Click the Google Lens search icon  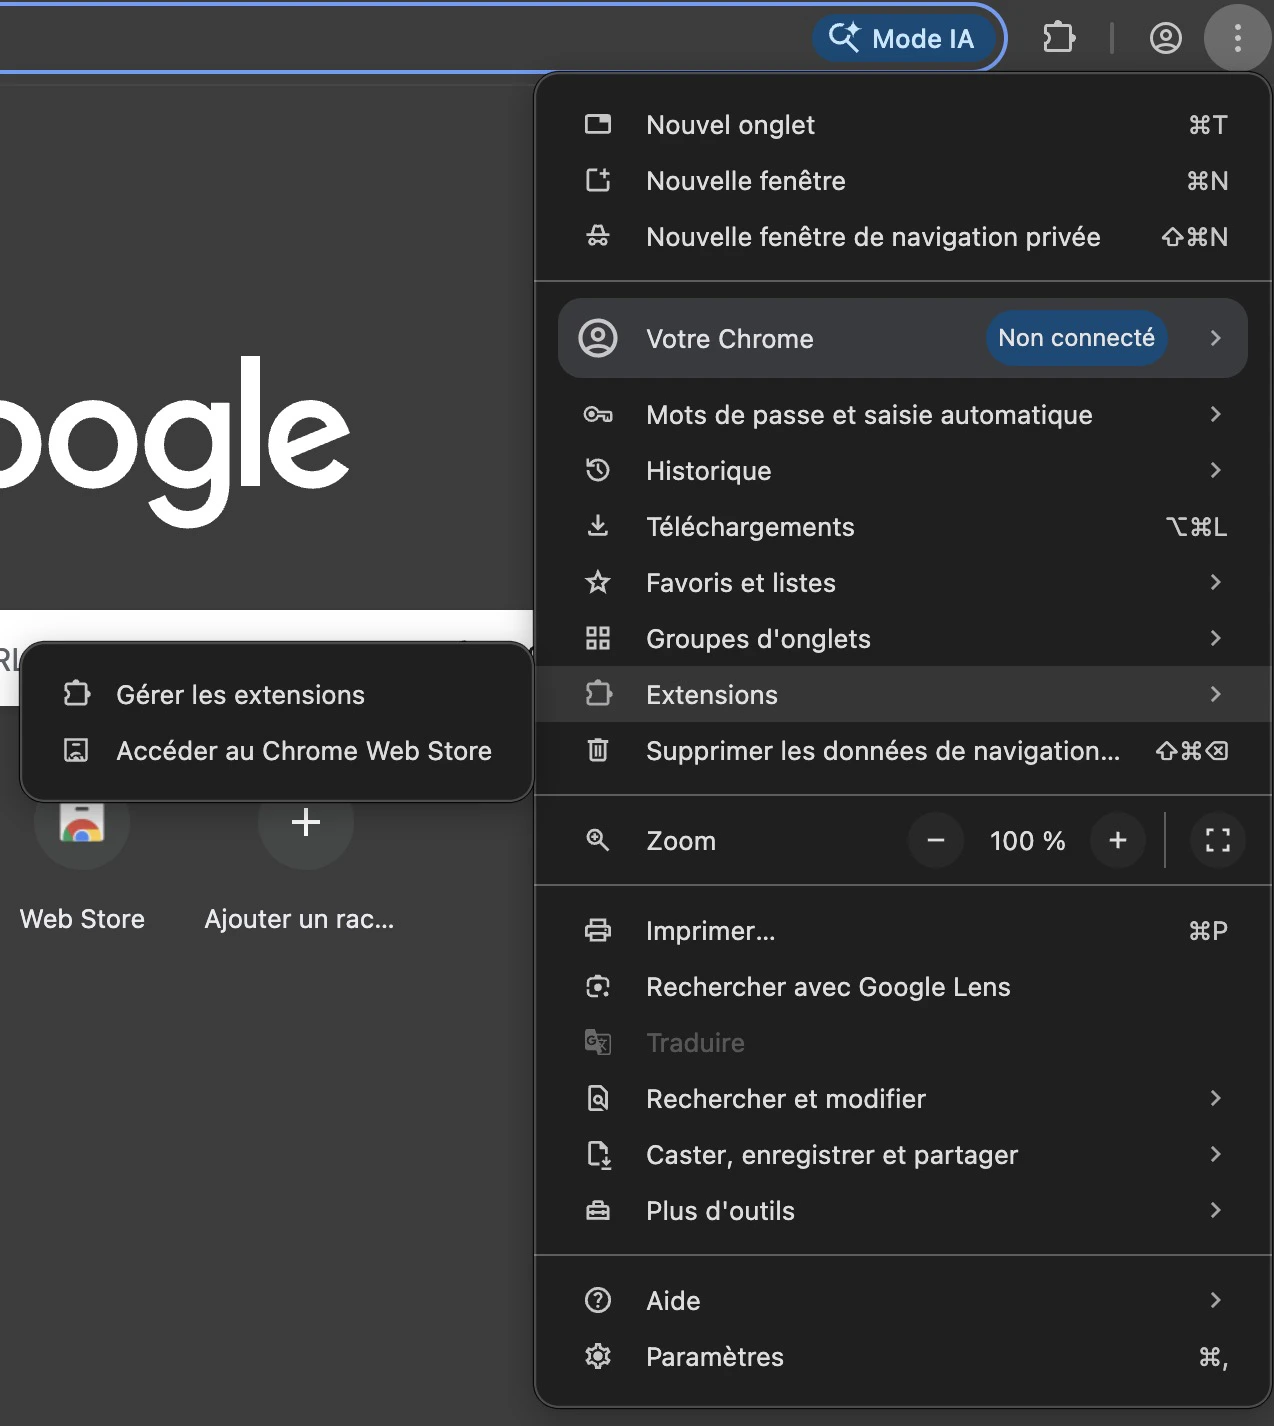point(598,986)
